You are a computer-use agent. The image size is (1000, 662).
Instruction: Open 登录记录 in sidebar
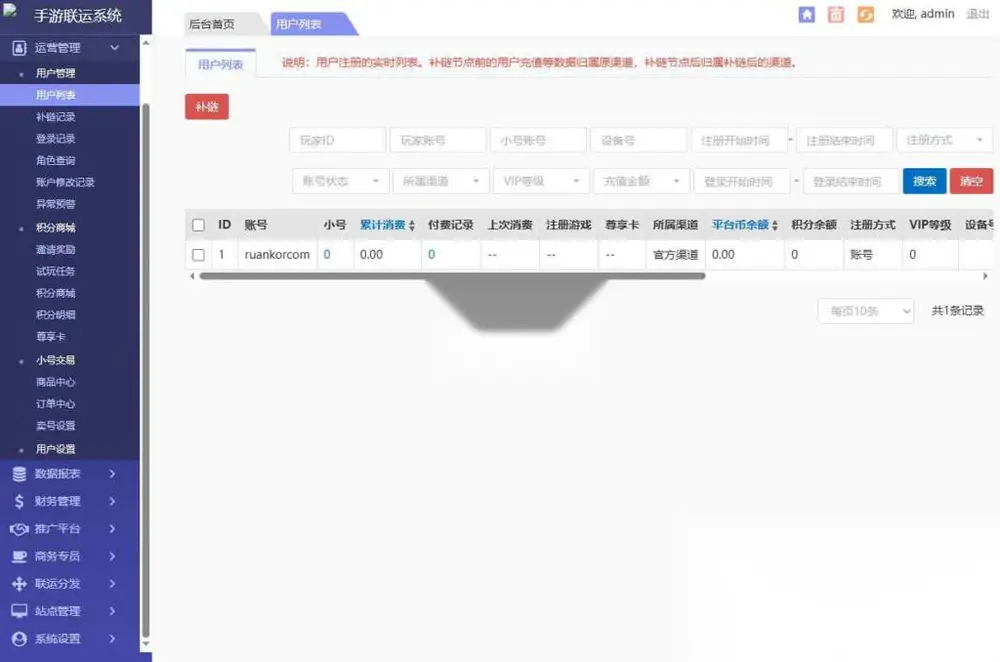pyautogui.click(x=56, y=138)
